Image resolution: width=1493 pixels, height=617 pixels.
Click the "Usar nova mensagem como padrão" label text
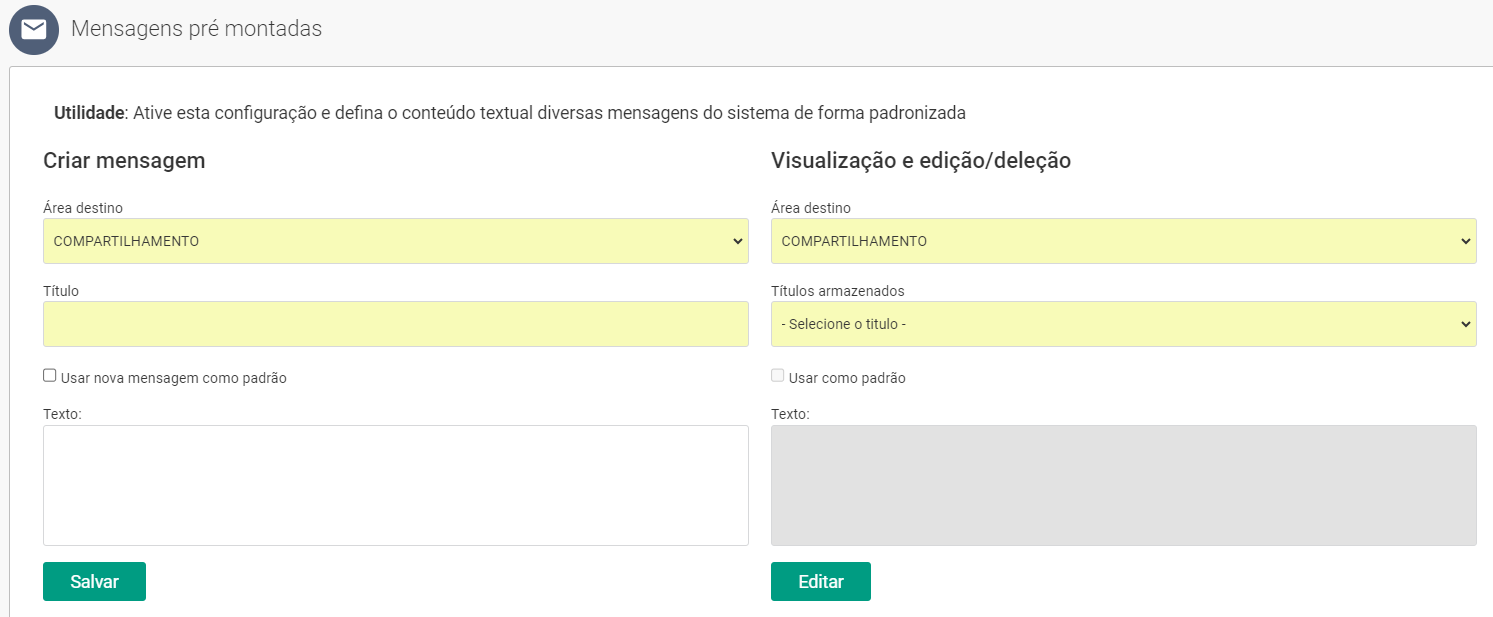173,378
